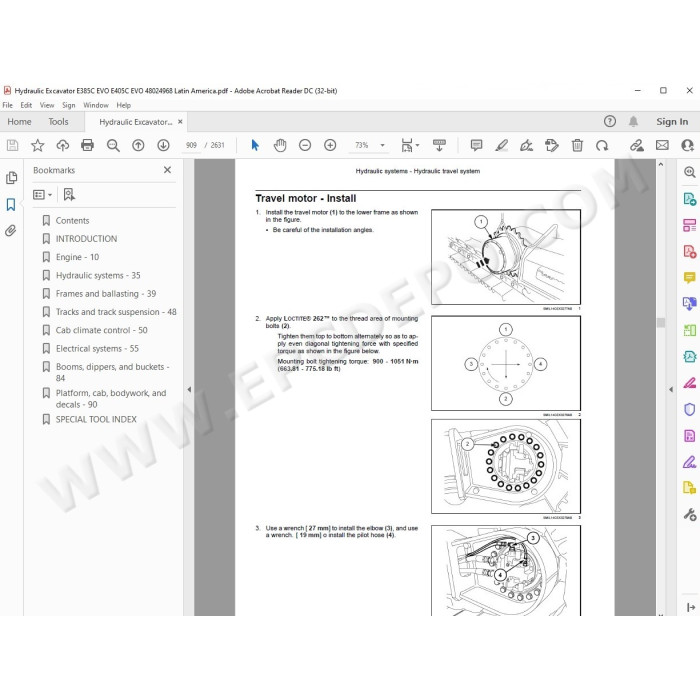700x700 pixels.
Task: Open the Contents bookmark
Action: click(x=72, y=221)
